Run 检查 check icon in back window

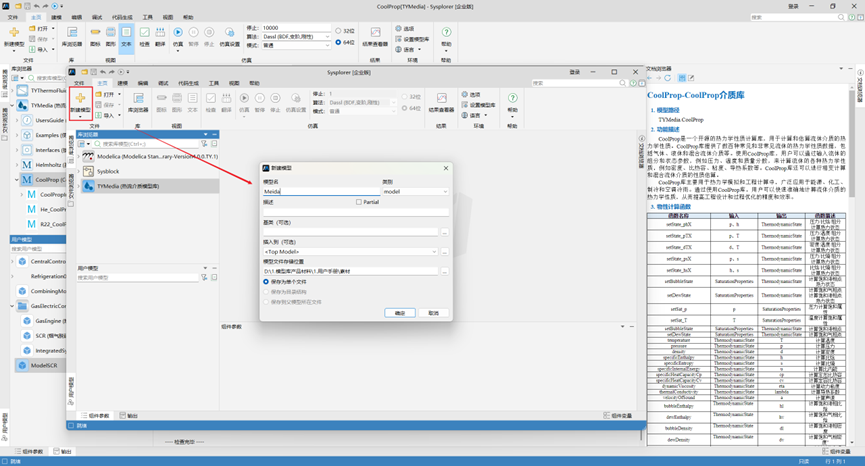pyautogui.click(x=145, y=33)
